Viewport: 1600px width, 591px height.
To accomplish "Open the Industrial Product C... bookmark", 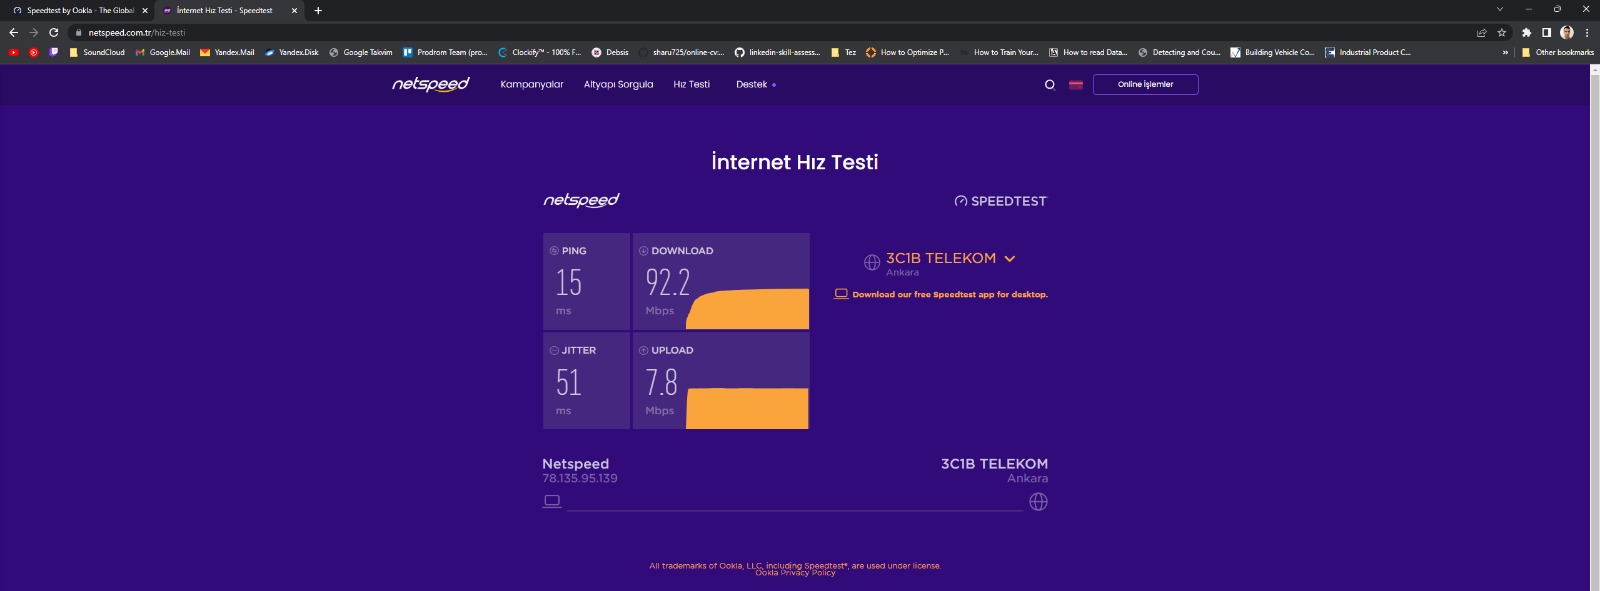I will point(1367,52).
